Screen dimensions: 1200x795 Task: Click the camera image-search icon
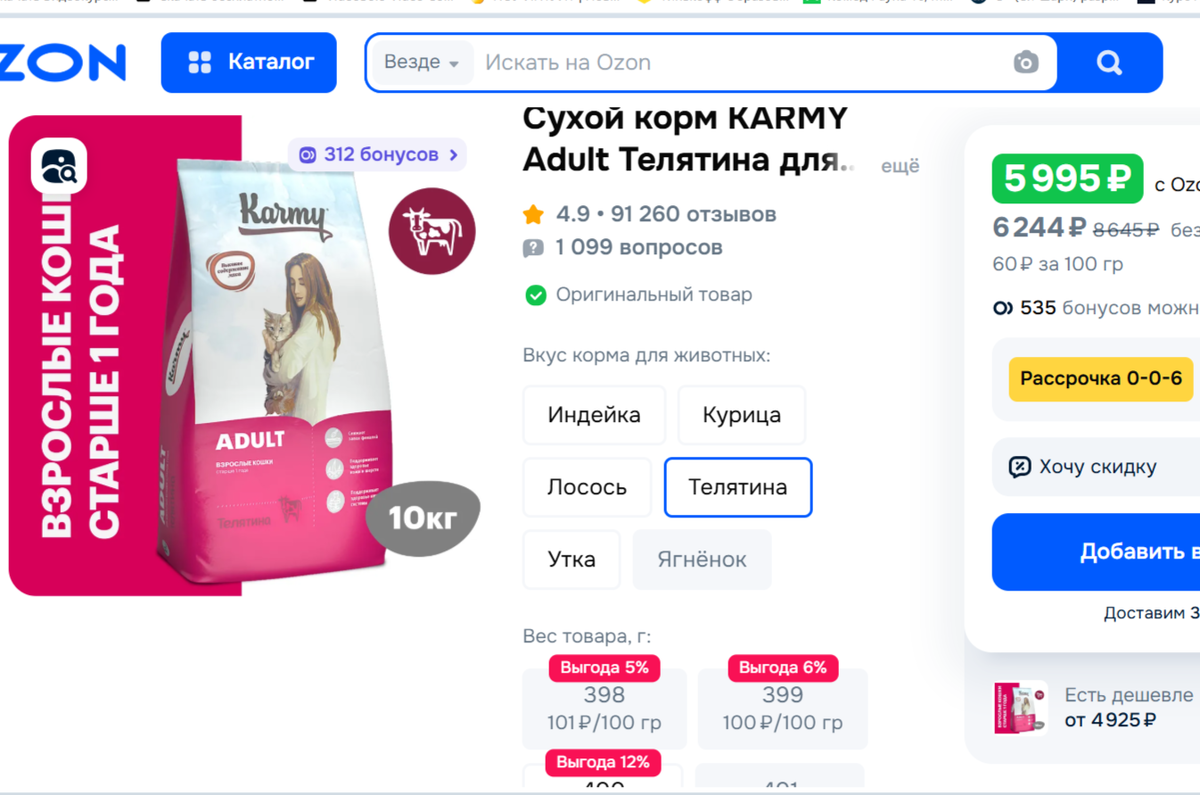[x=1026, y=63]
